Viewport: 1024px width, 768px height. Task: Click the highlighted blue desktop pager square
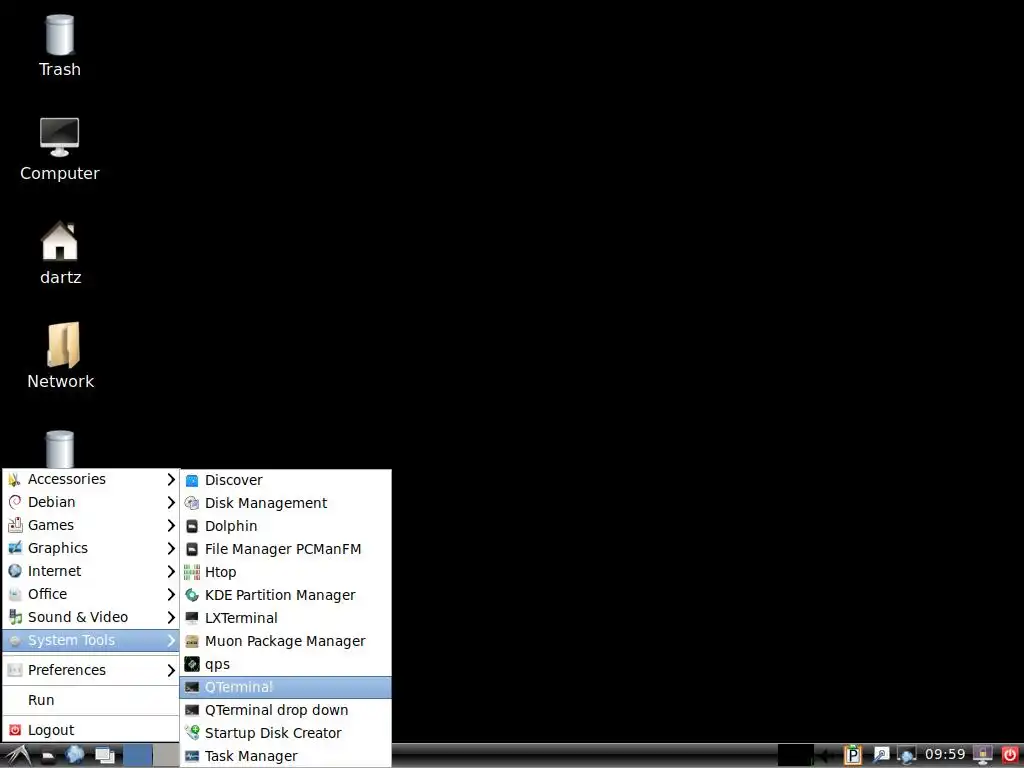point(138,756)
